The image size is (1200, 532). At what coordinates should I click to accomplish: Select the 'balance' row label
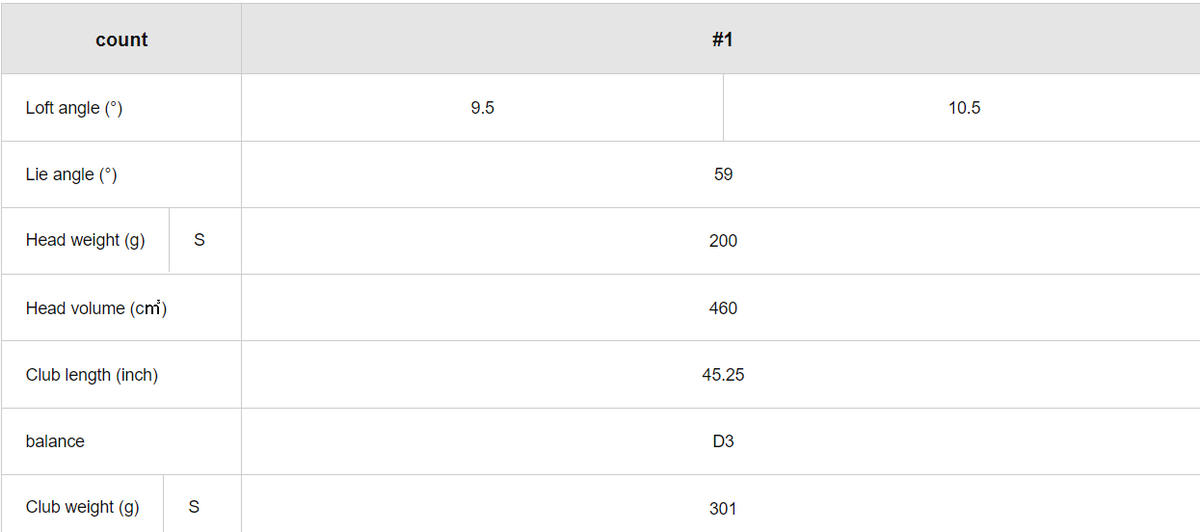point(55,441)
